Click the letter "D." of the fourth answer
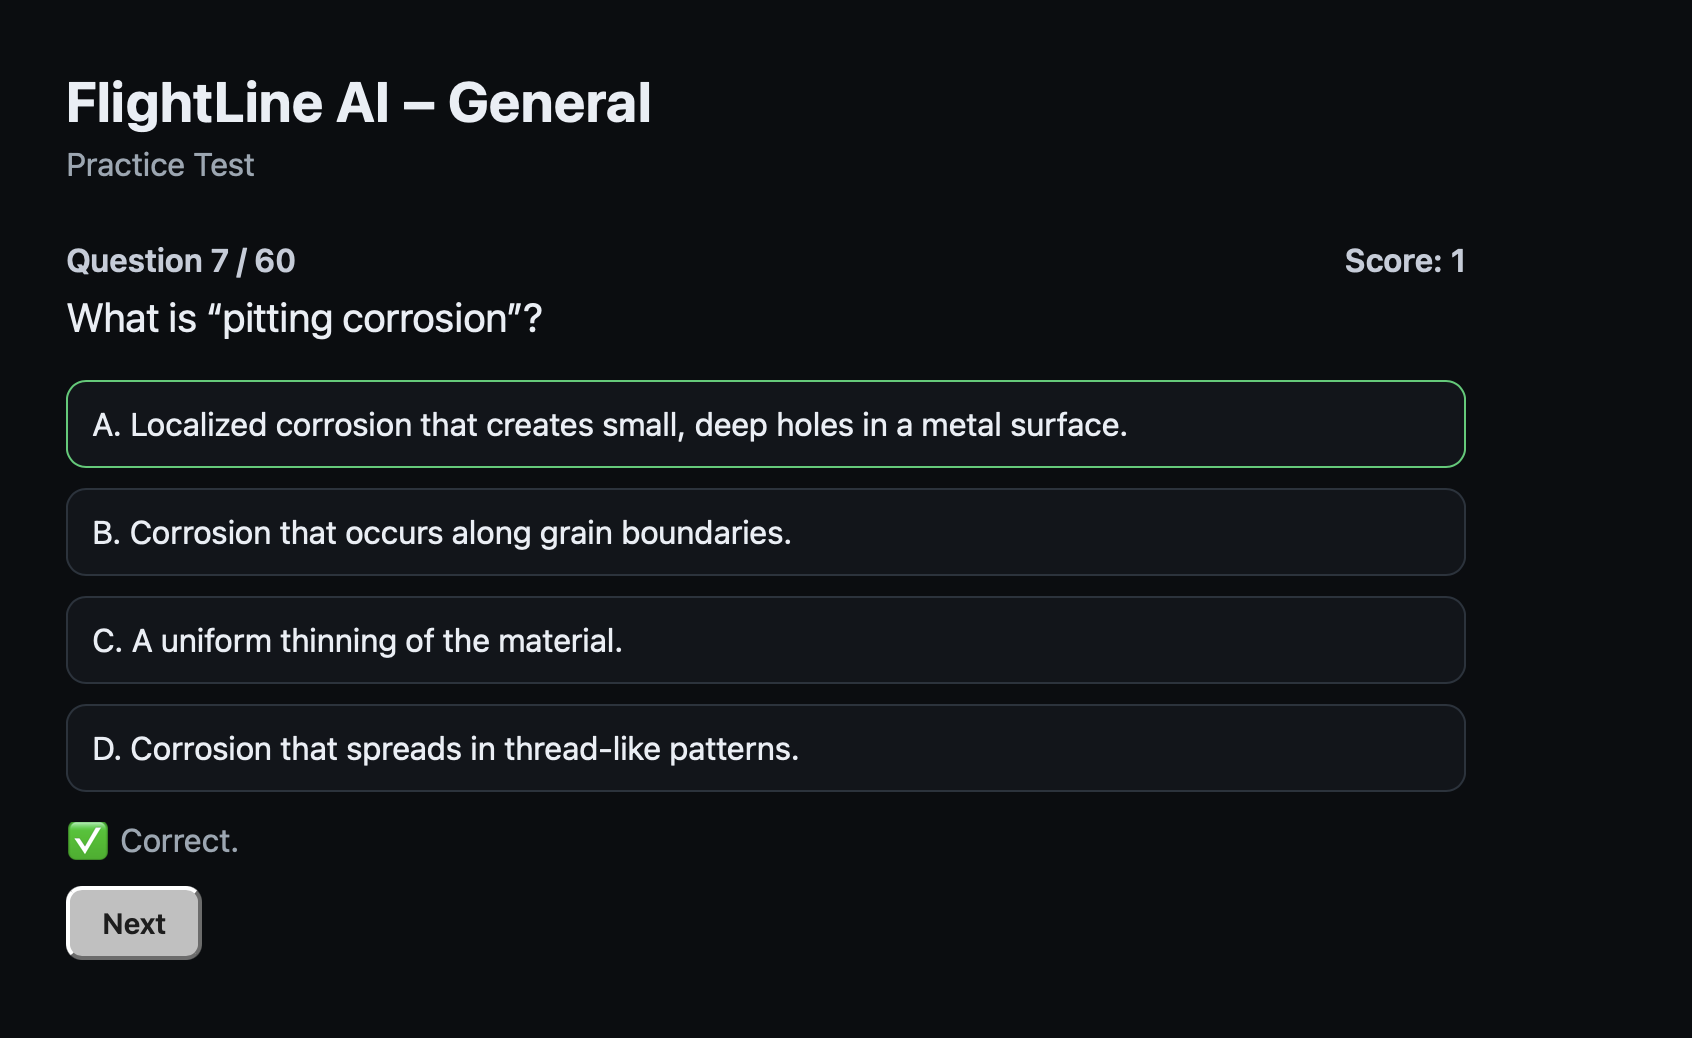The image size is (1692, 1038). [x=106, y=749]
